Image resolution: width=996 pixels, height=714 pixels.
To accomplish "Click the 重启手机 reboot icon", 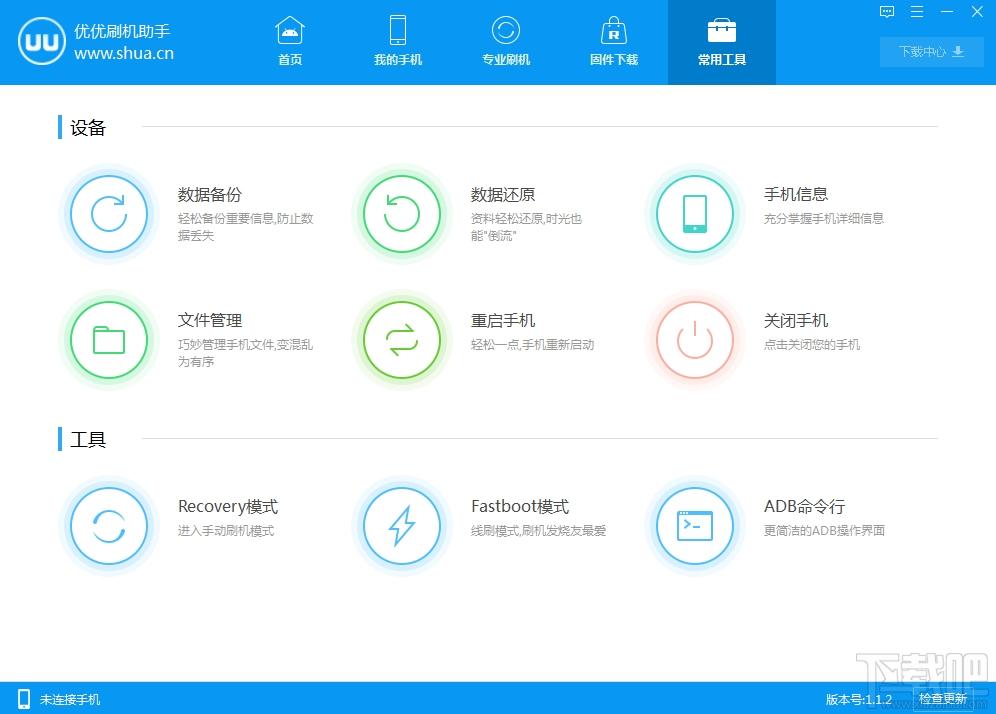I will pos(402,340).
